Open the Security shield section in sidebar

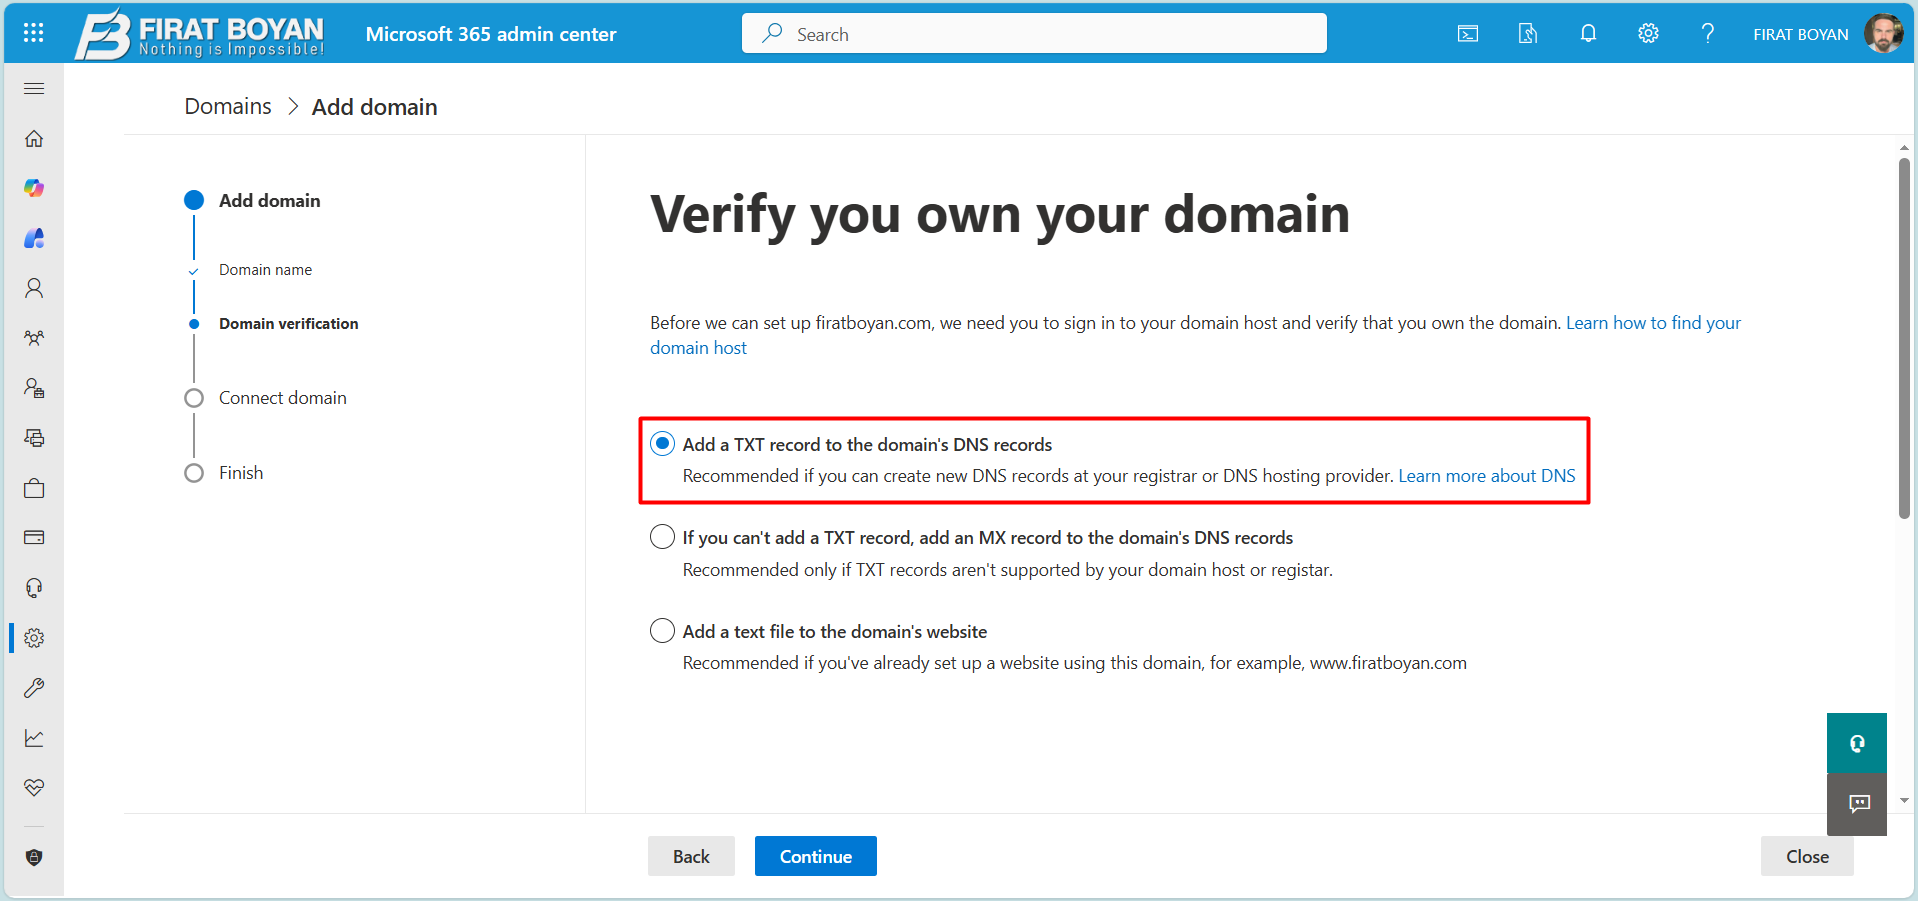[33, 857]
